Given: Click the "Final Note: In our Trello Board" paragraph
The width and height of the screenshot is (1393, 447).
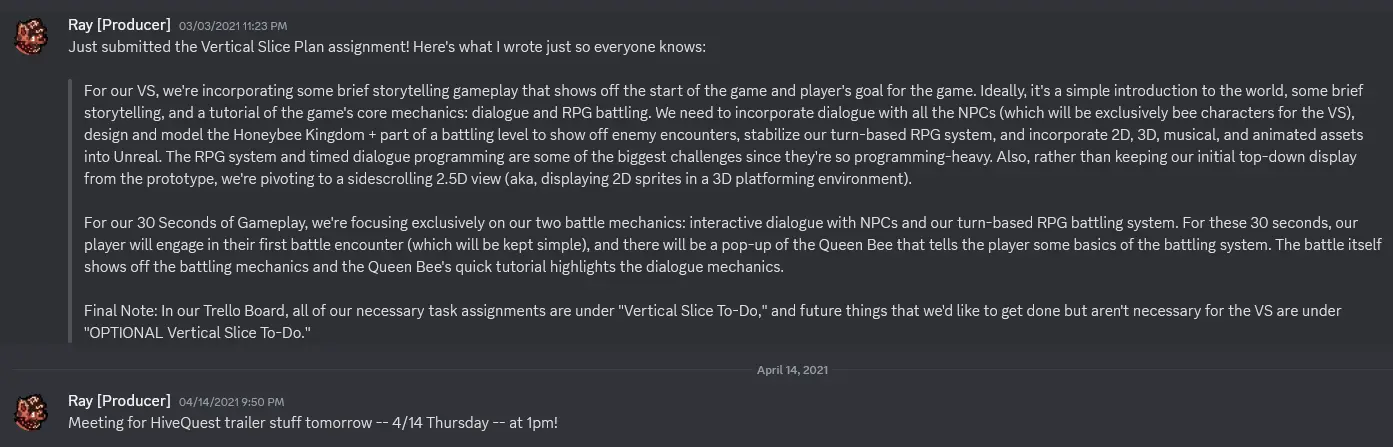Looking at the screenshot, I should pos(713,322).
